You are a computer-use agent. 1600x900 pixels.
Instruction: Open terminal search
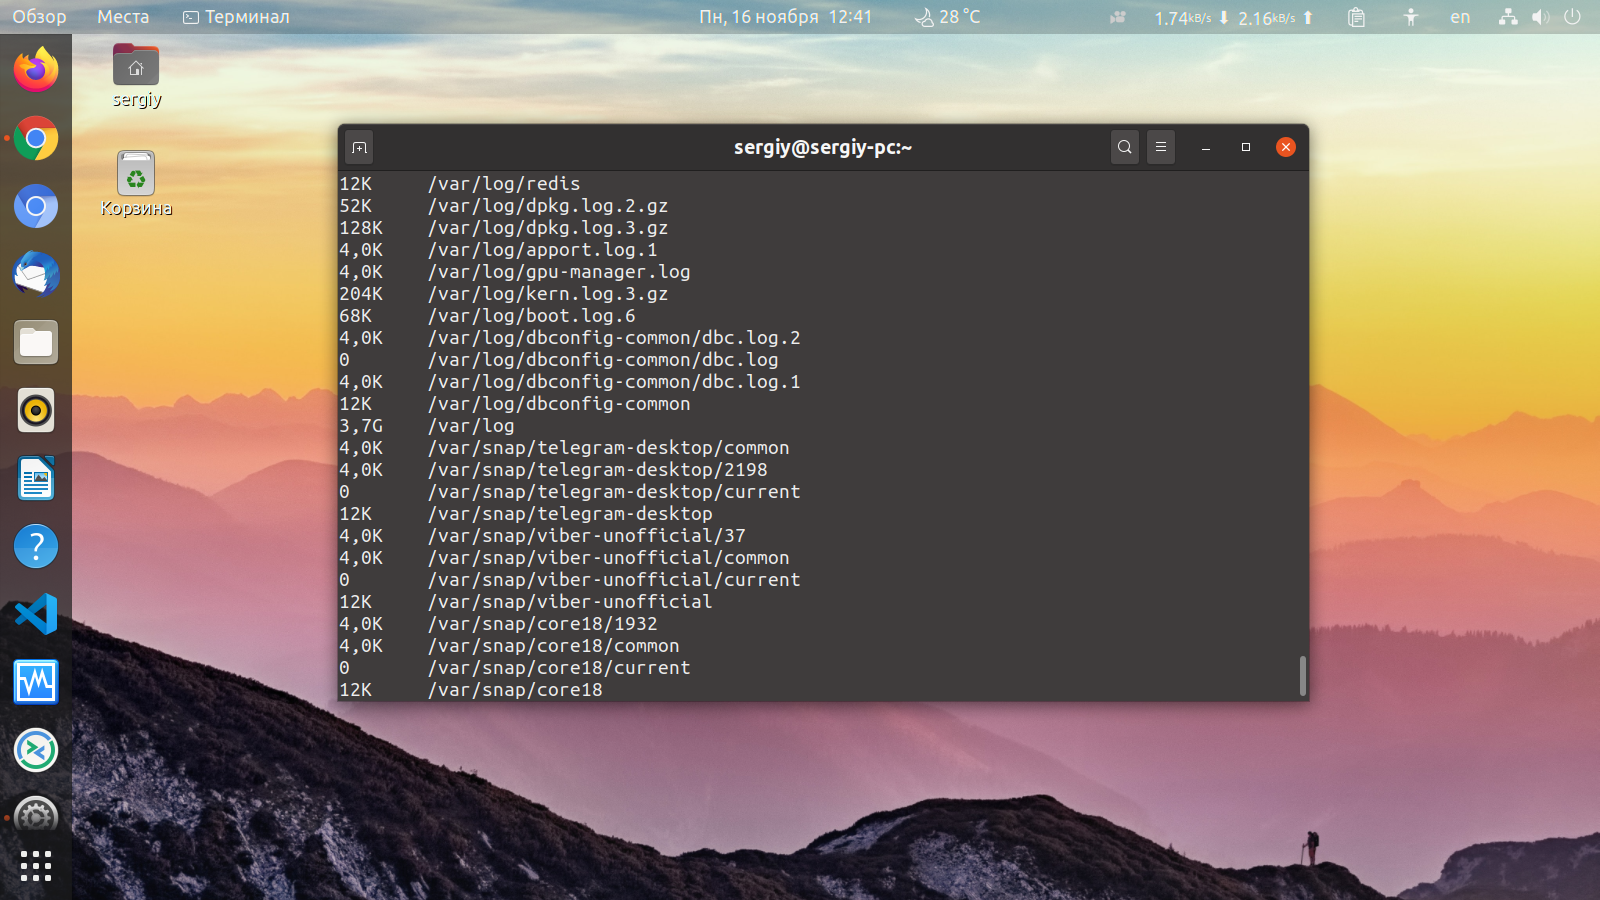click(1125, 147)
